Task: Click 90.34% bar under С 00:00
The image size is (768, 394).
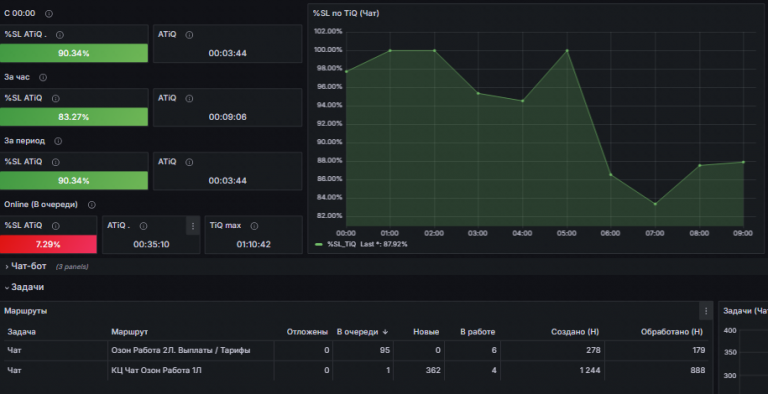Action: point(73,53)
